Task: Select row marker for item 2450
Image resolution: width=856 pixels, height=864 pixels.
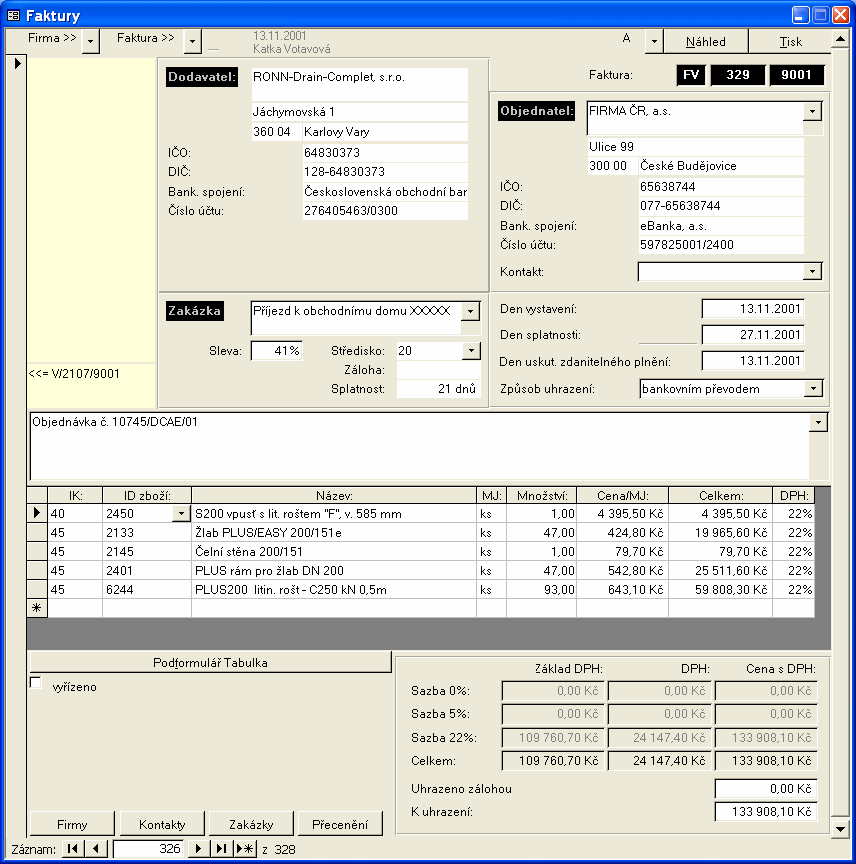Action: point(37,513)
